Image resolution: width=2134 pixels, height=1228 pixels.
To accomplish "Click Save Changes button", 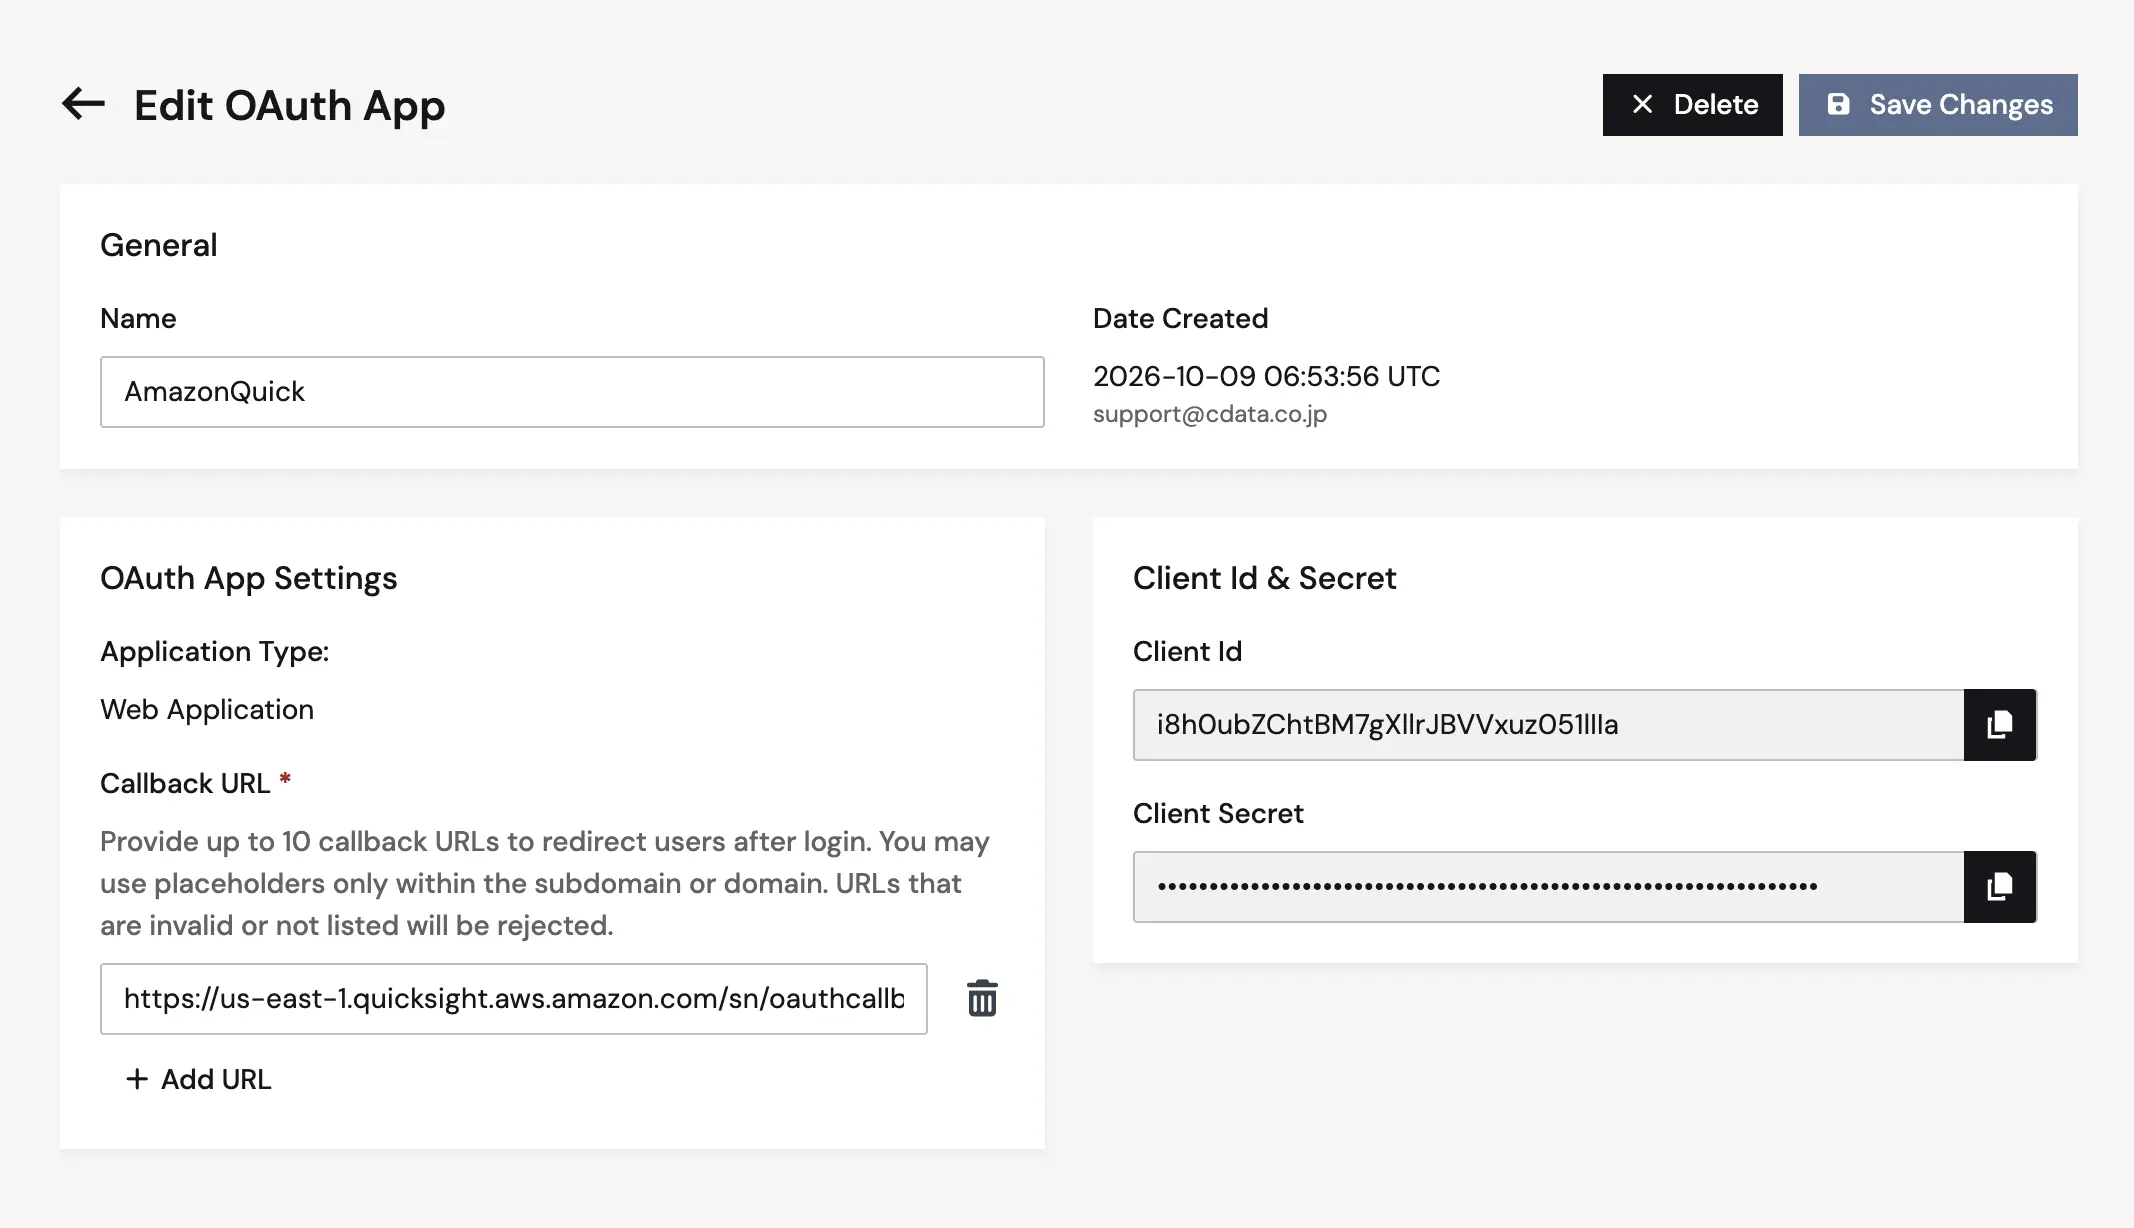I will coord(1938,105).
